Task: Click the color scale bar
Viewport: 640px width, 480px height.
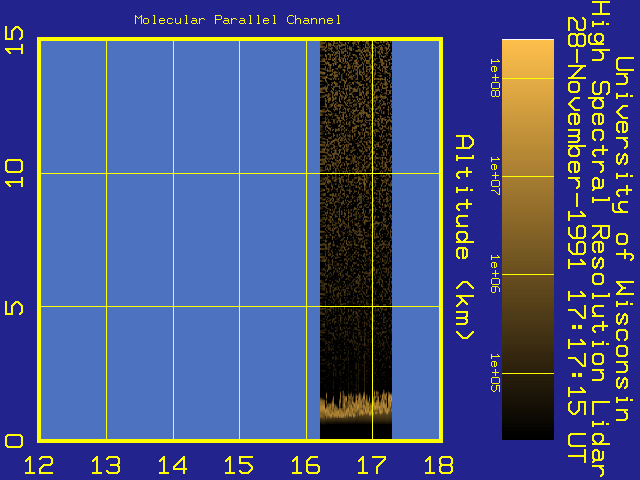Action: (x=528, y=240)
